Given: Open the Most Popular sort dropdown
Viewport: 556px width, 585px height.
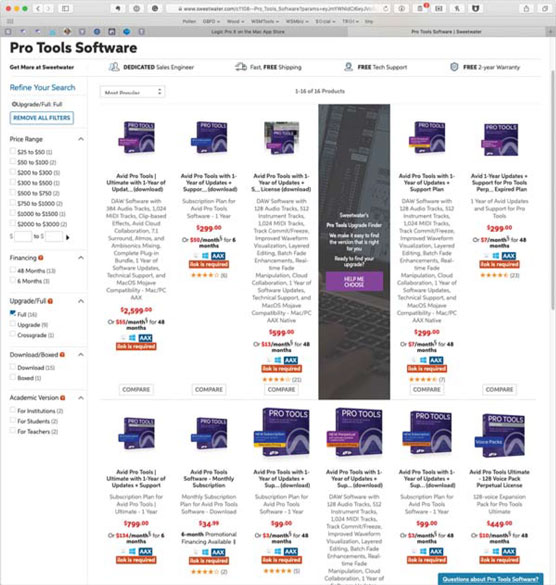Looking at the screenshot, I should click(x=132, y=92).
